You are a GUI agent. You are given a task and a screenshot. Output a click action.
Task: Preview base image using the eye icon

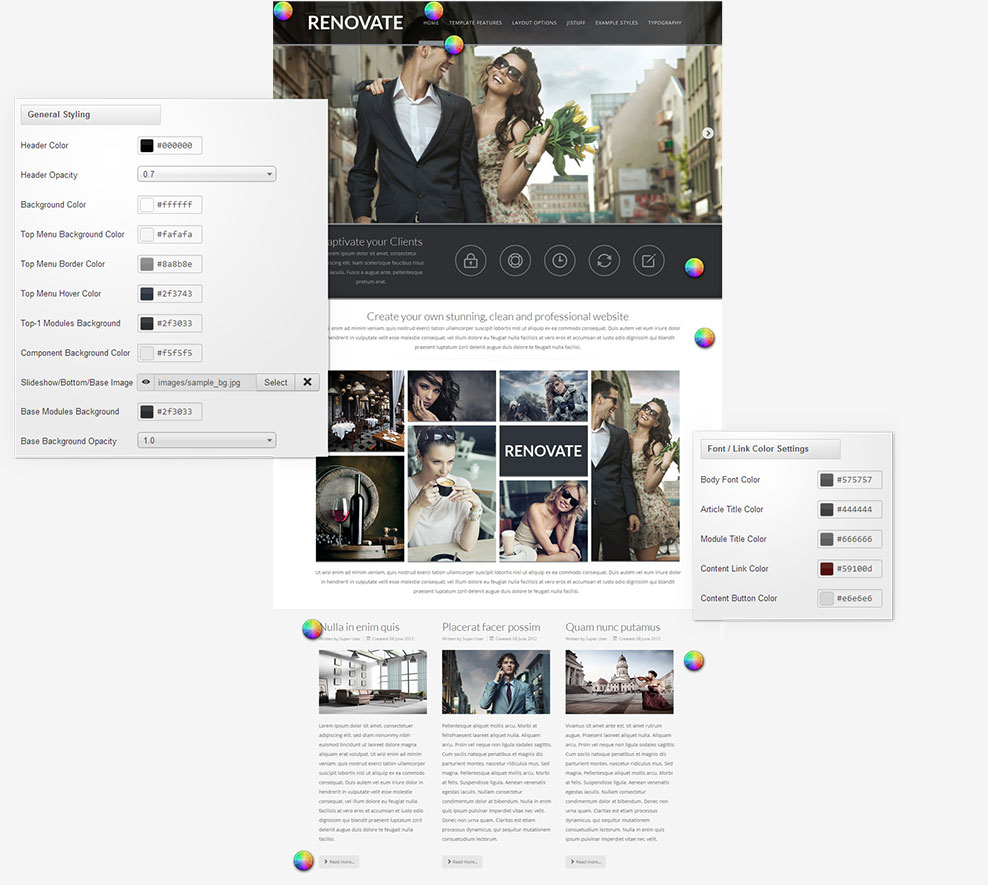[146, 382]
